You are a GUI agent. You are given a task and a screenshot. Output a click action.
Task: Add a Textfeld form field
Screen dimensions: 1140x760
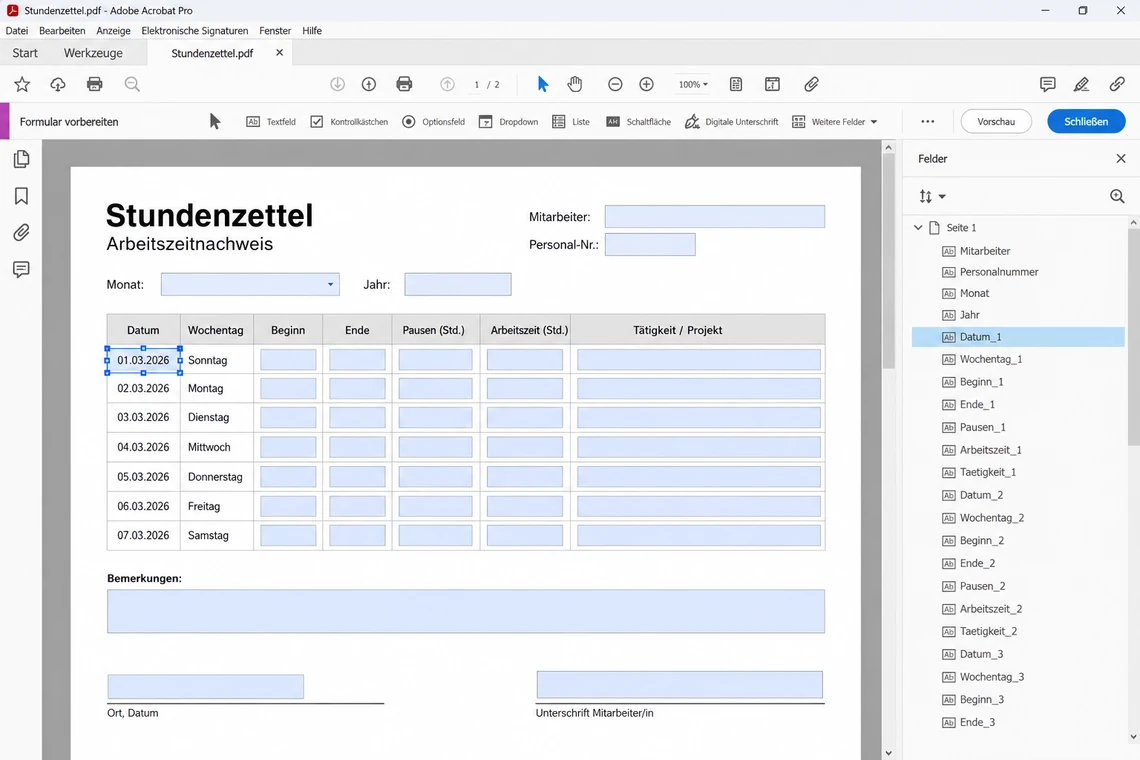pyautogui.click(x=271, y=121)
